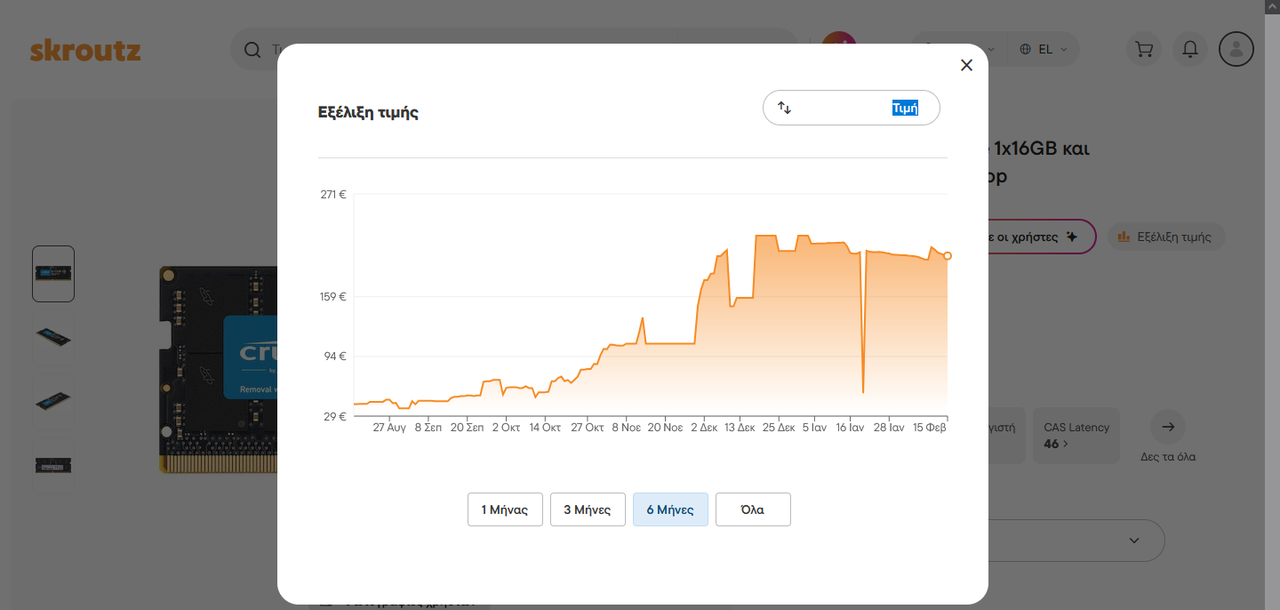The image size is (1280, 610).
Task: Select the first product thumbnail
Action: pos(53,274)
